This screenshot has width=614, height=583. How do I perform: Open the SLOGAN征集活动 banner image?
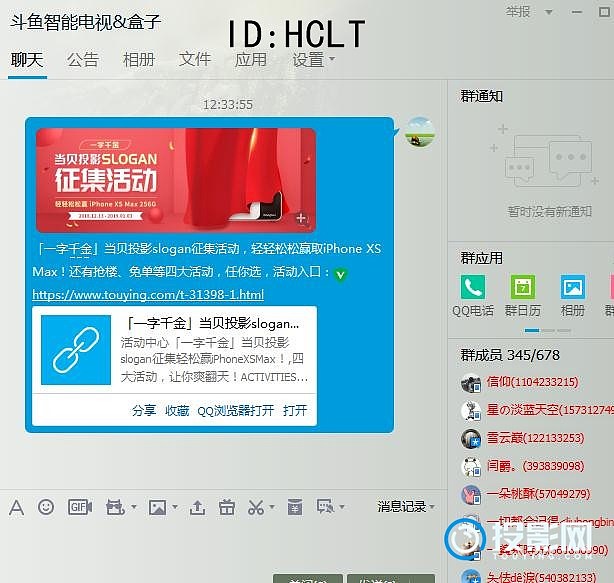(175, 180)
